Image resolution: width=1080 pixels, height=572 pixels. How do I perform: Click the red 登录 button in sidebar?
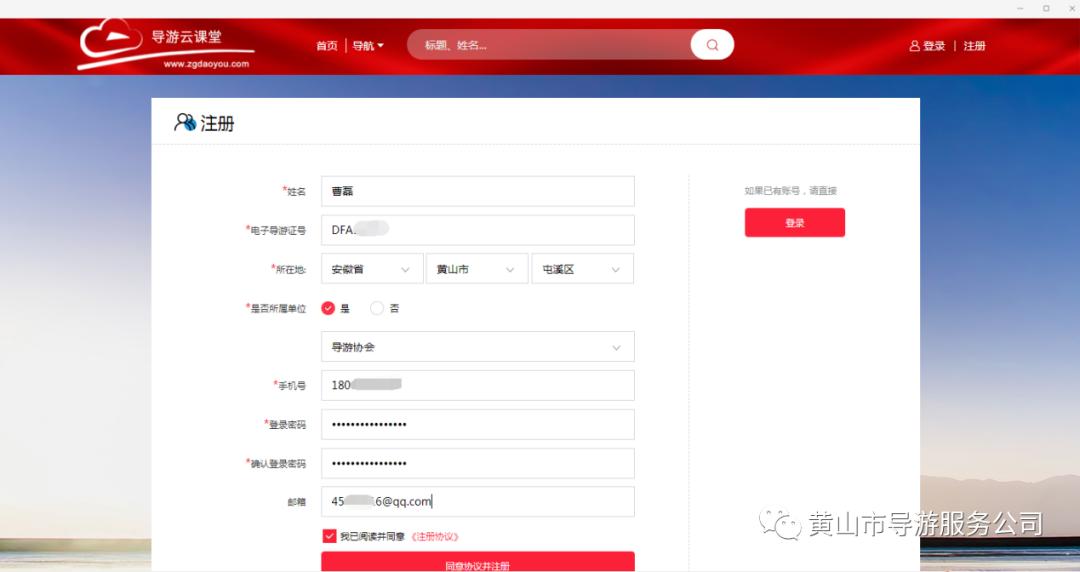794,223
